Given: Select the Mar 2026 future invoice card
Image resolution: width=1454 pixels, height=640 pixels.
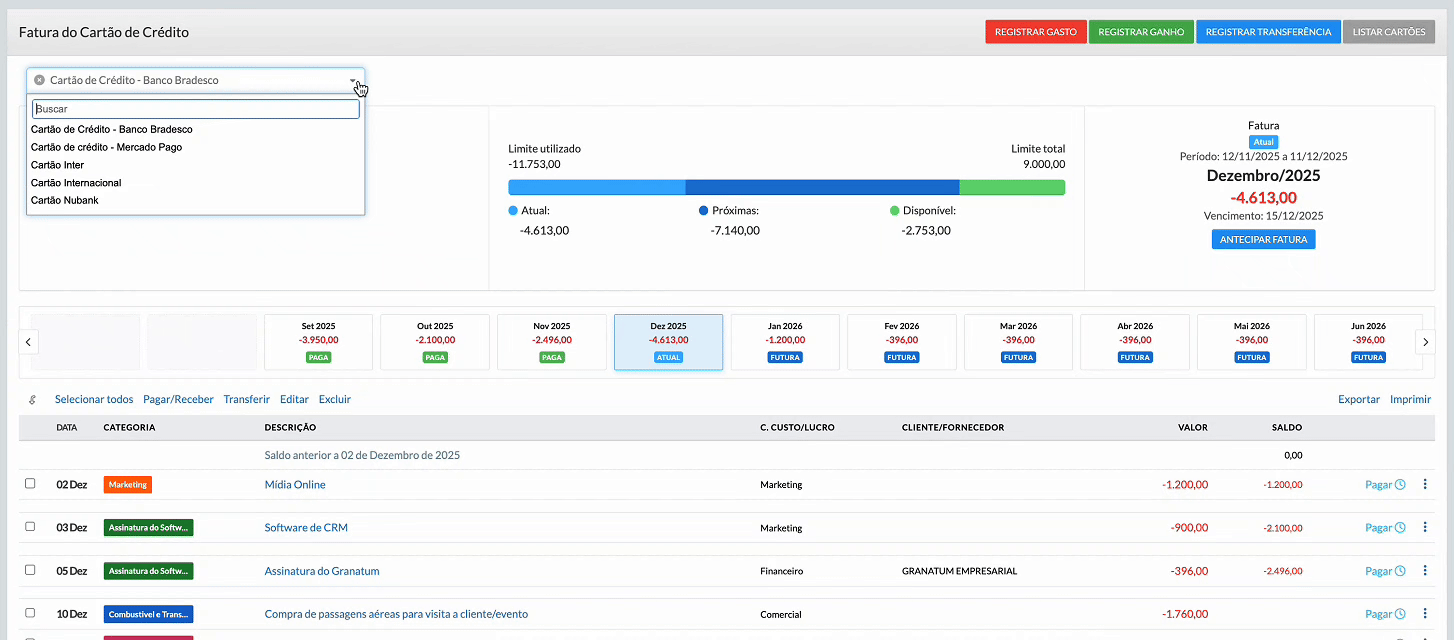Looking at the screenshot, I should click(1018, 342).
